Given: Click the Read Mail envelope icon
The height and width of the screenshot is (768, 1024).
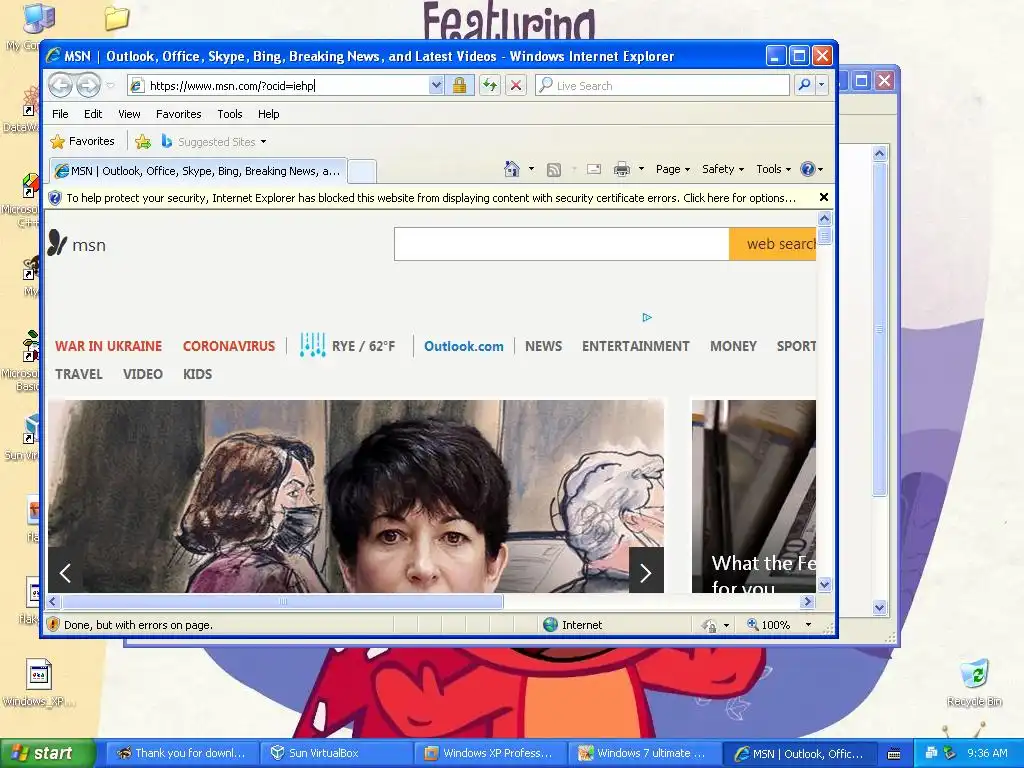Looking at the screenshot, I should [x=594, y=169].
